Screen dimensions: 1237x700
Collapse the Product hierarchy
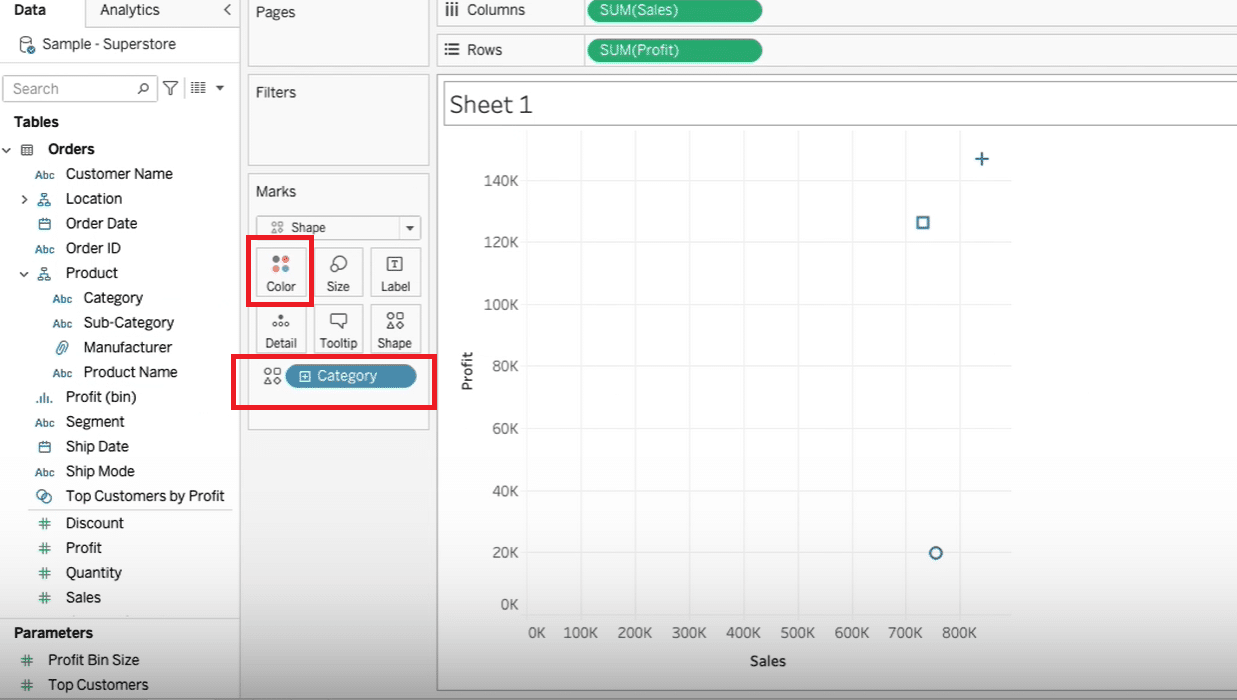24,274
